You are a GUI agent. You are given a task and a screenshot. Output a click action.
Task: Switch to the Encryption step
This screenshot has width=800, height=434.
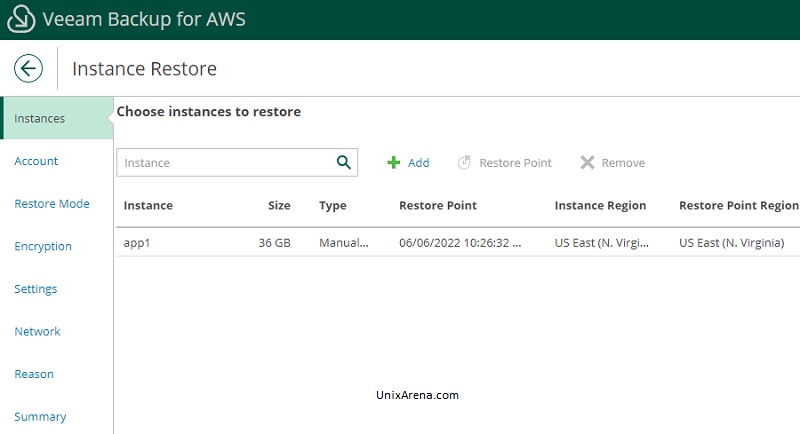(43, 246)
